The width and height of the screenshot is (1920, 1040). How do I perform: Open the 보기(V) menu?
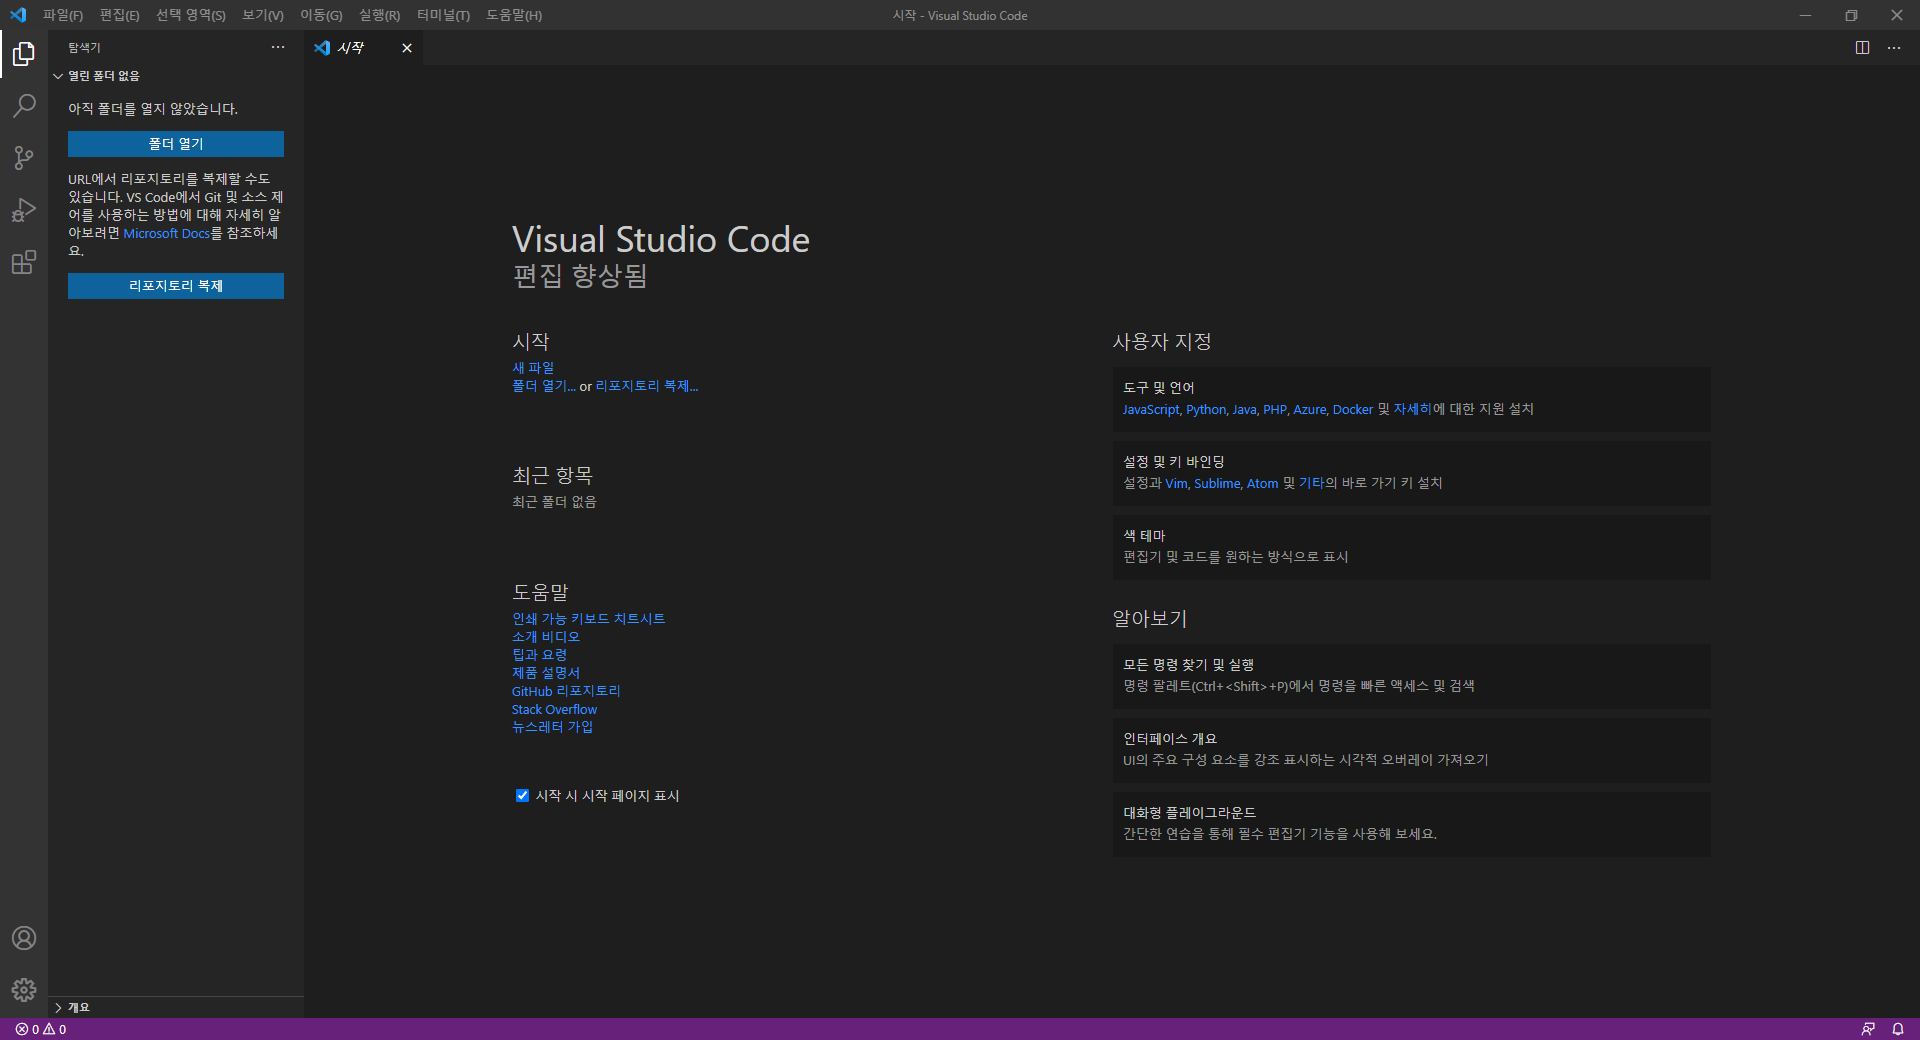(x=263, y=15)
